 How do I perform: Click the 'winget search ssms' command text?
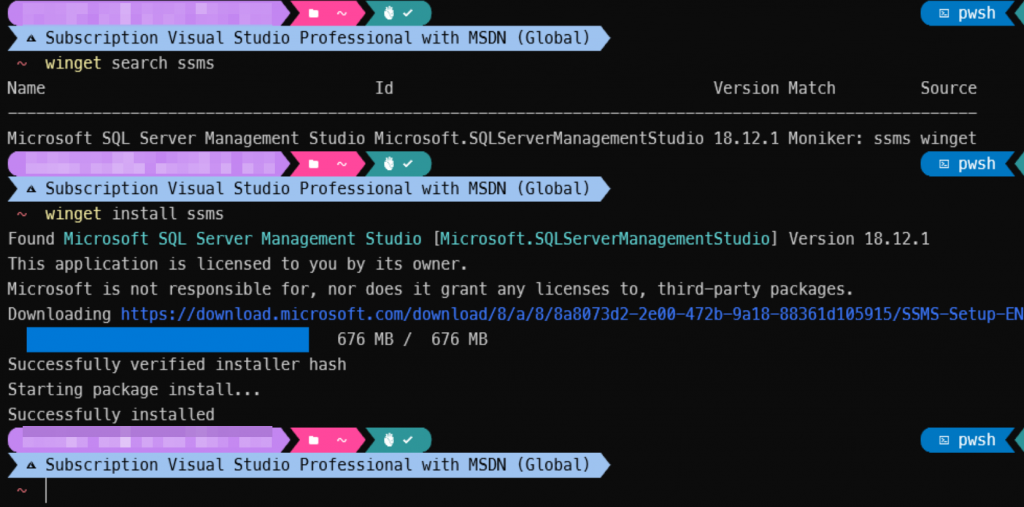tap(129, 63)
